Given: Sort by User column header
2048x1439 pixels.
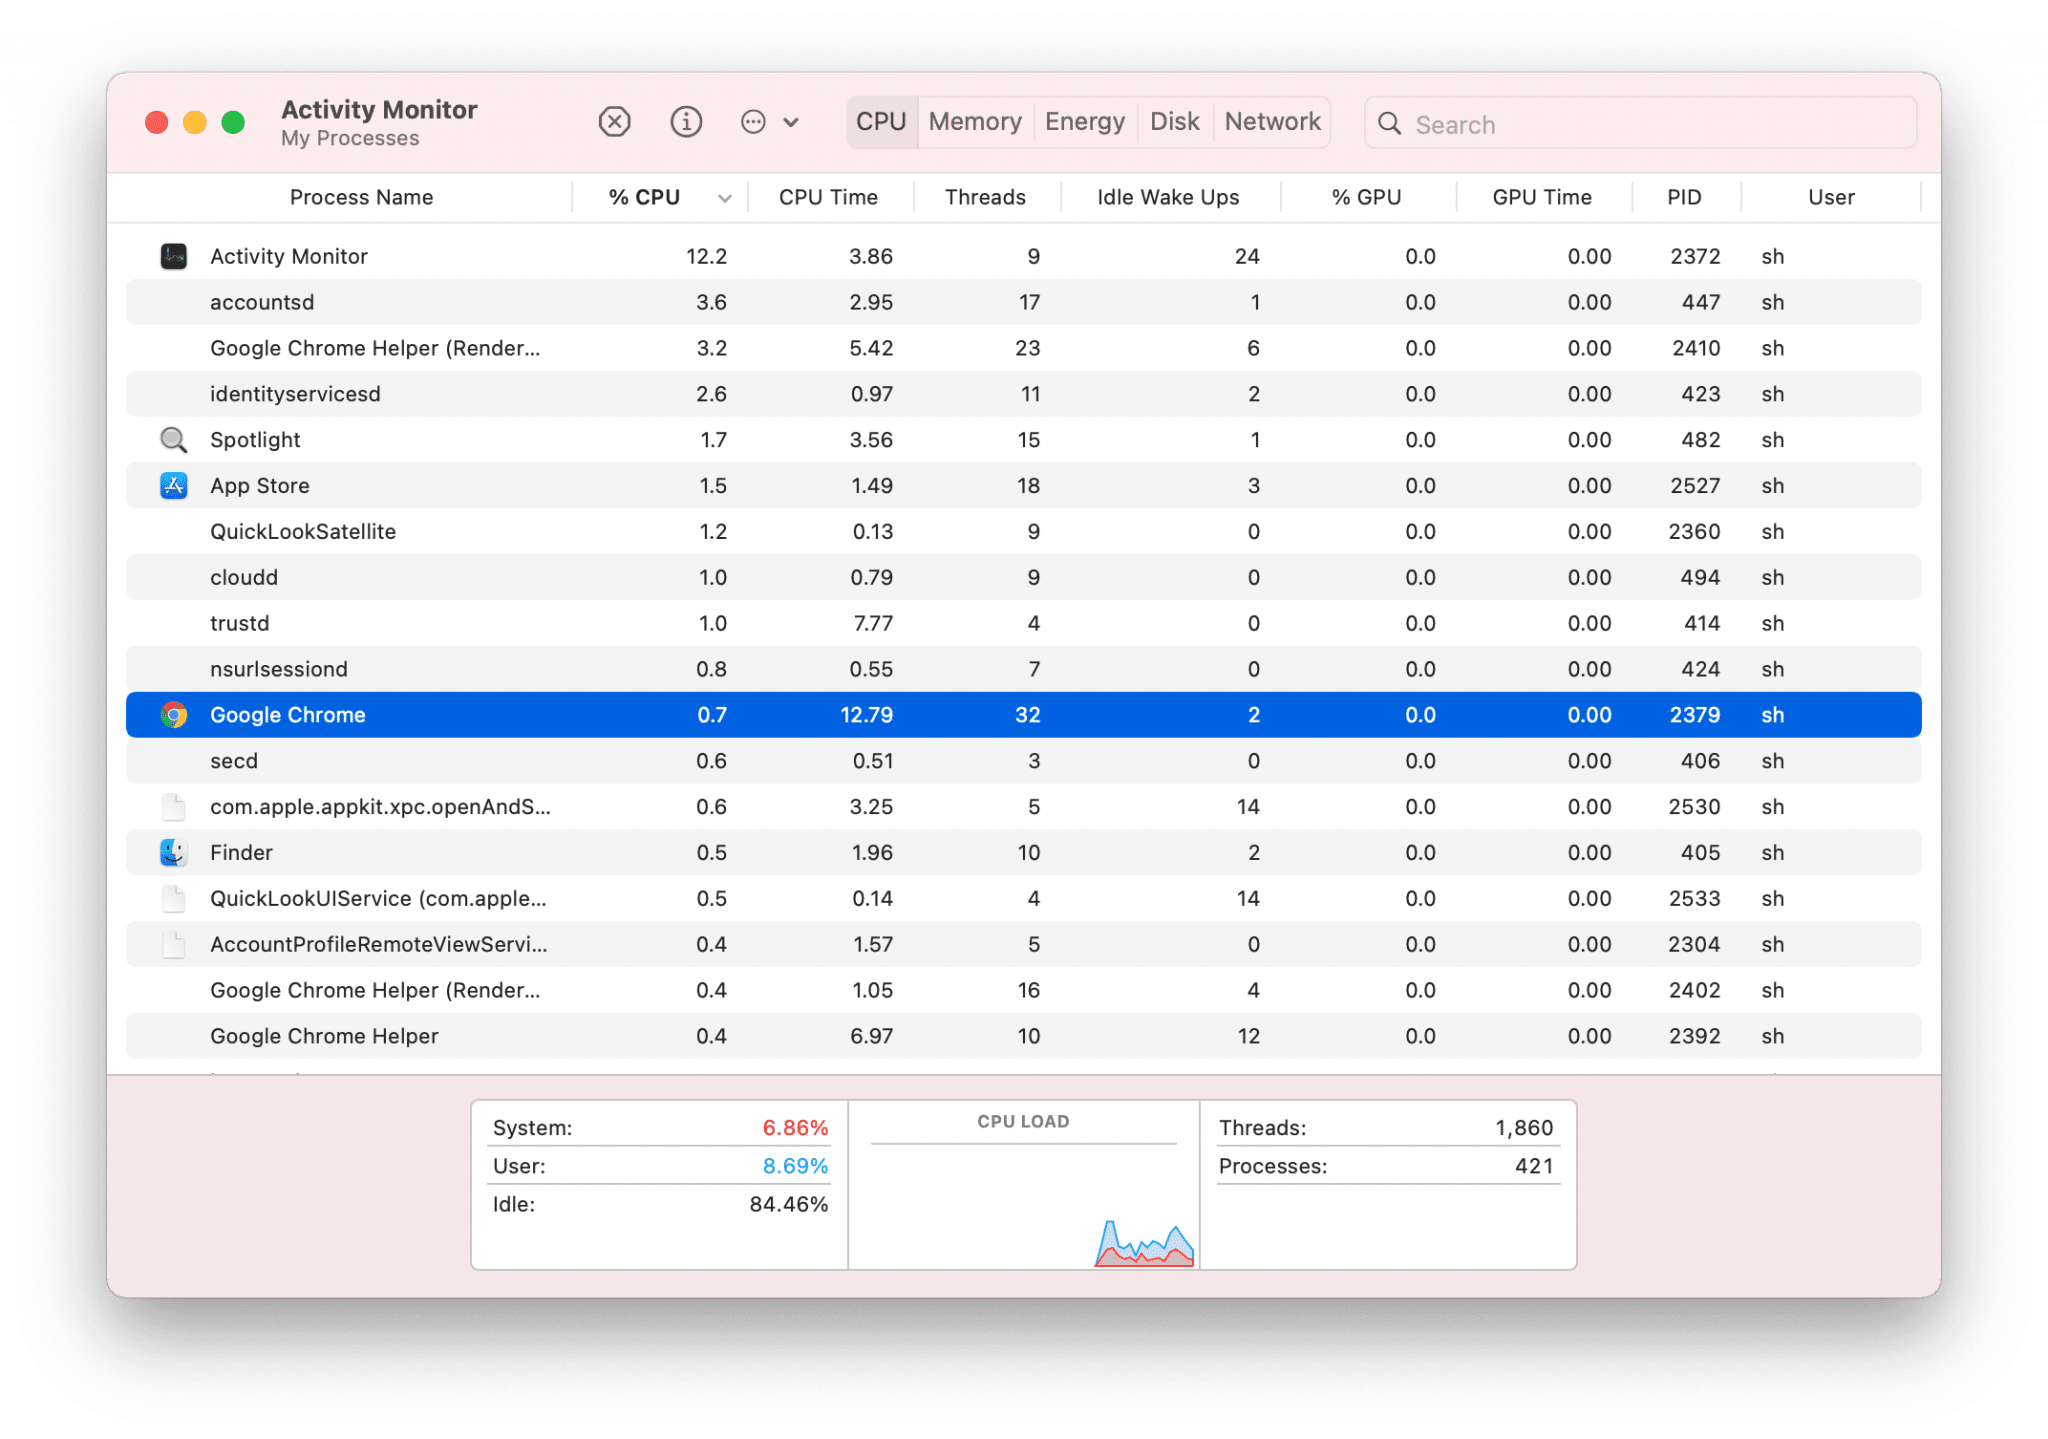Looking at the screenshot, I should pyautogui.click(x=1831, y=197).
